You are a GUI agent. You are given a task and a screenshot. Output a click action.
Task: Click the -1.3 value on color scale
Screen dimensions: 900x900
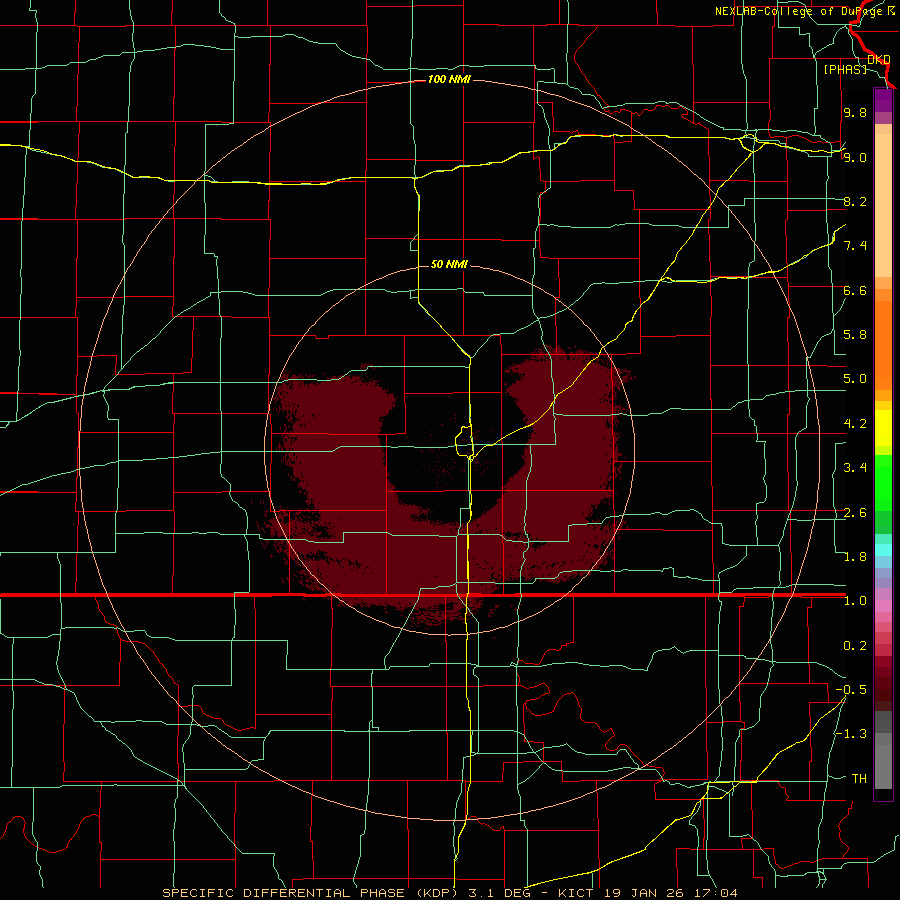point(851,734)
